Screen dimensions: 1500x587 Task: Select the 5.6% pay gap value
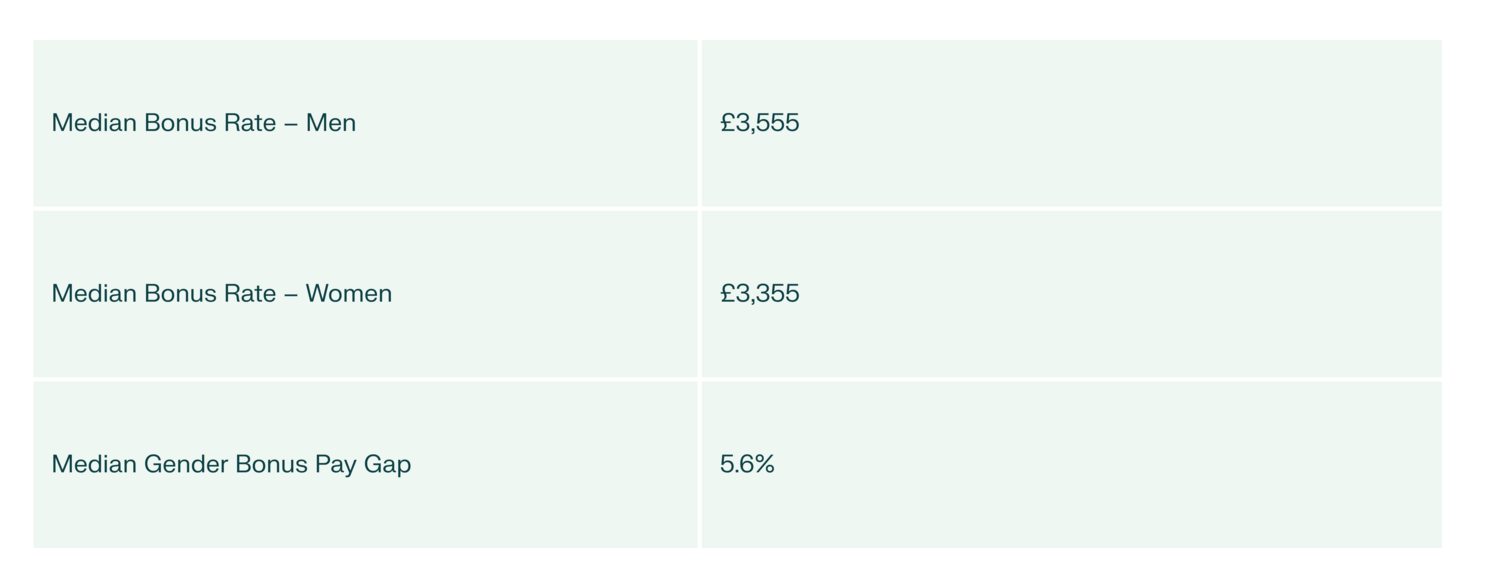[747, 464]
